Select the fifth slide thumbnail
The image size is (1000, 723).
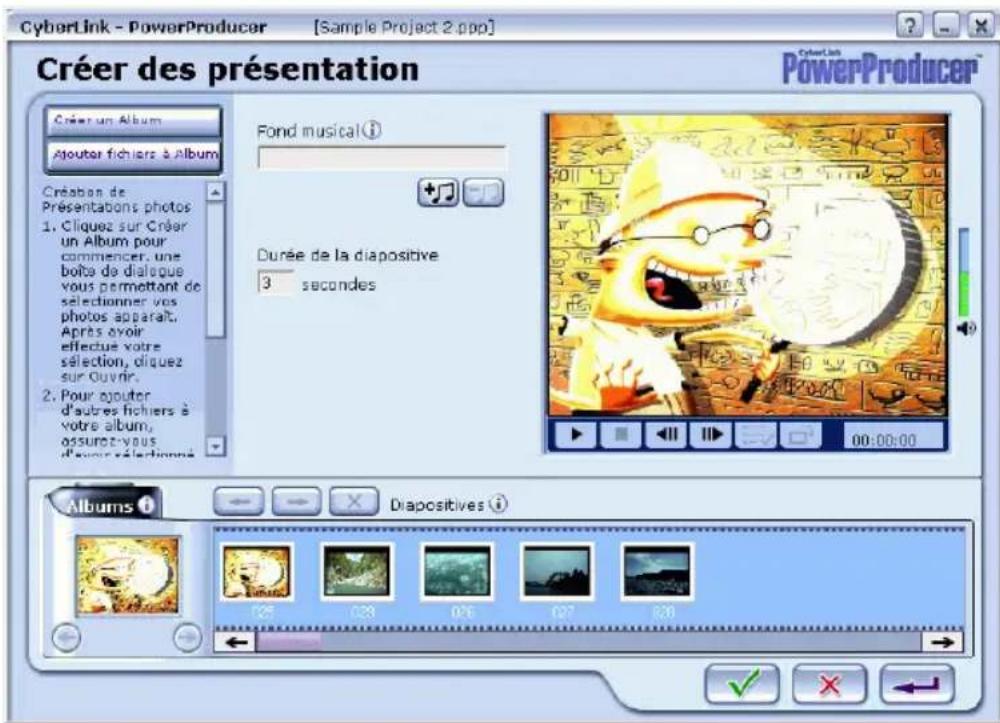657,572
